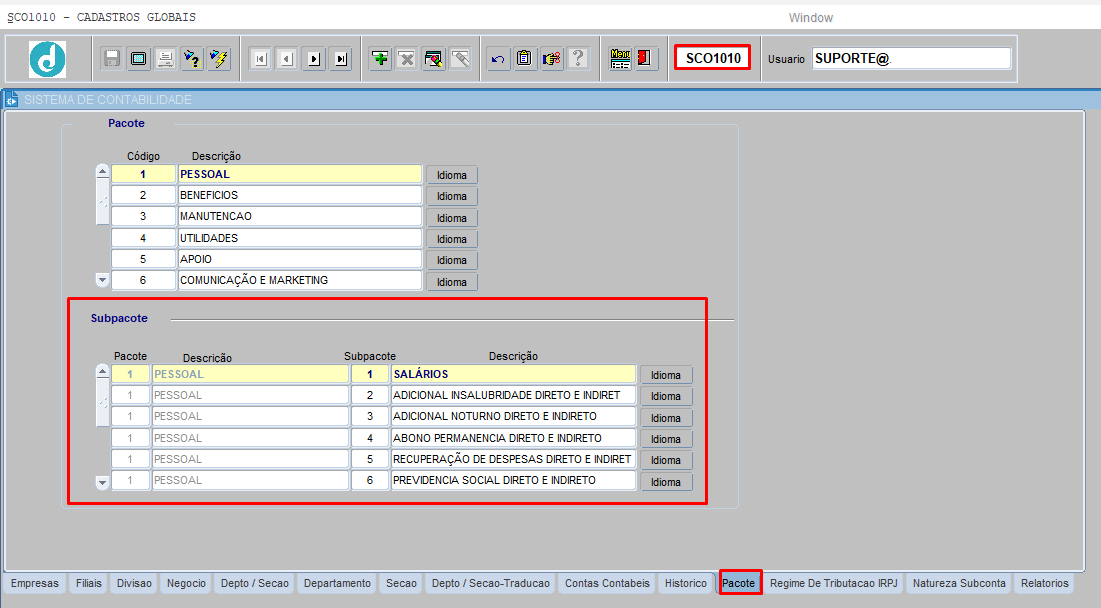Click the green plus Insert Record icon
The height and width of the screenshot is (608, 1101).
click(380, 58)
